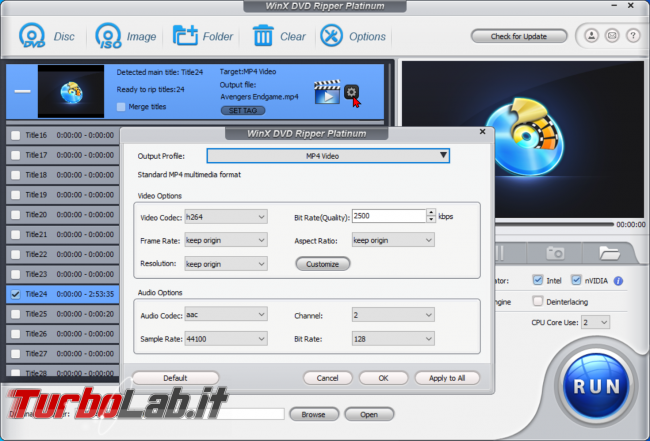
Task: Check the Title21 checkbox
Action: pyautogui.click(x=15, y=235)
